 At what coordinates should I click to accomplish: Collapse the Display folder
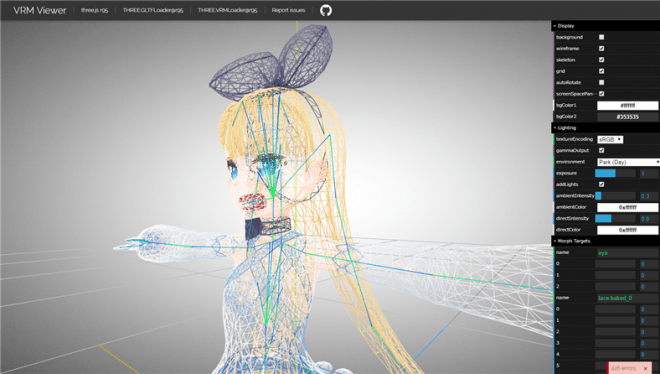[606, 26]
